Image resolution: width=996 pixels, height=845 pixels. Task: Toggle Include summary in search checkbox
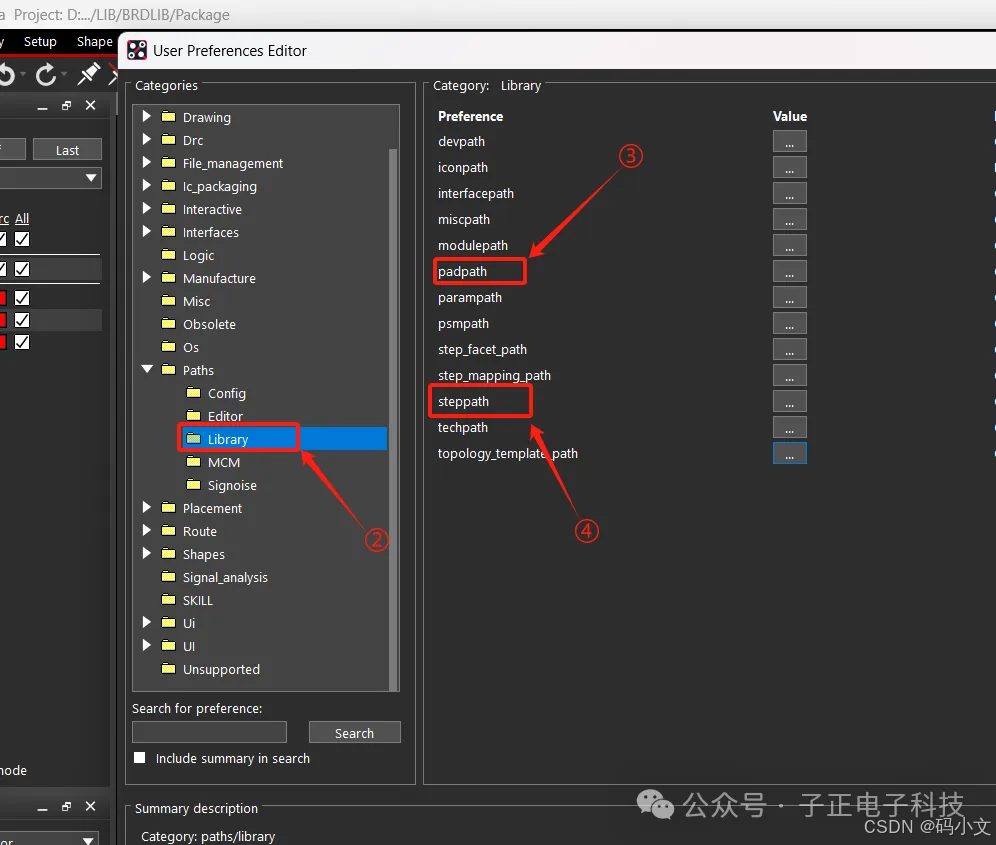point(140,757)
